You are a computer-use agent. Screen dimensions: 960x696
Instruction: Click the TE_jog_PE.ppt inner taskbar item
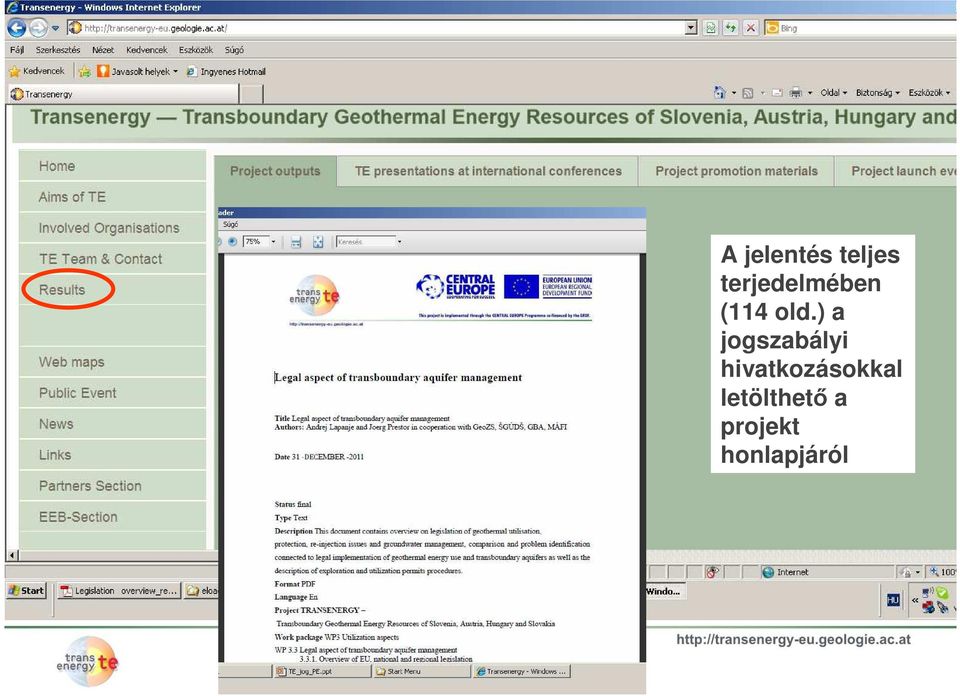click(321, 672)
